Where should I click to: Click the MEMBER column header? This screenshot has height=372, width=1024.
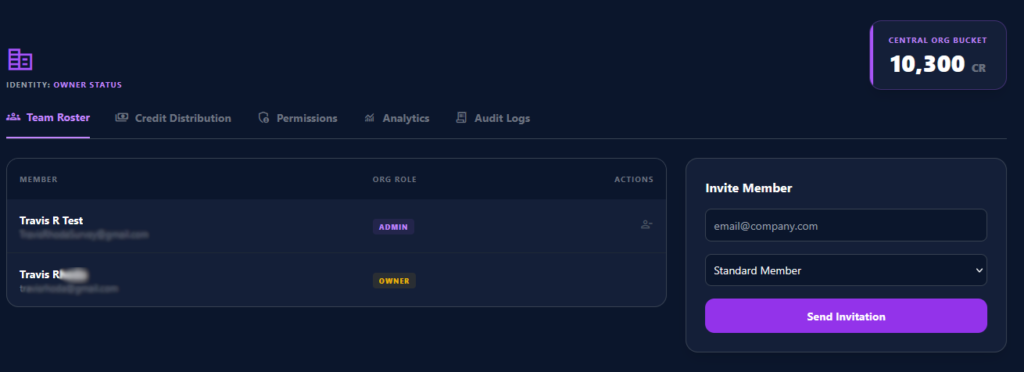pyautogui.click(x=39, y=179)
